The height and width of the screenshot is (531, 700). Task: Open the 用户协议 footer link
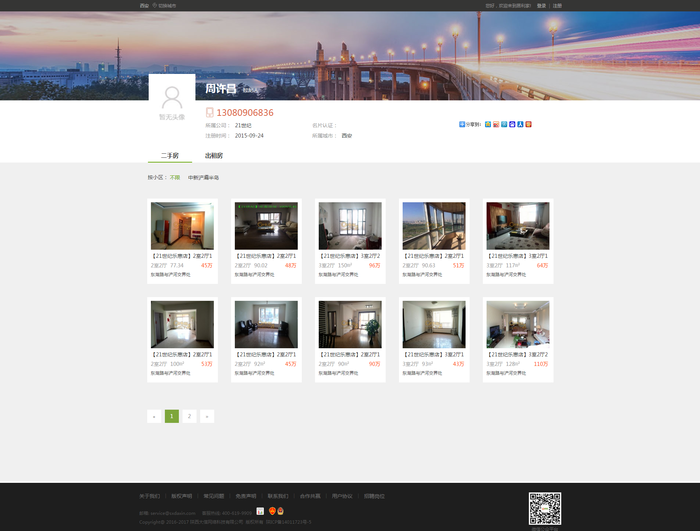(342, 496)
